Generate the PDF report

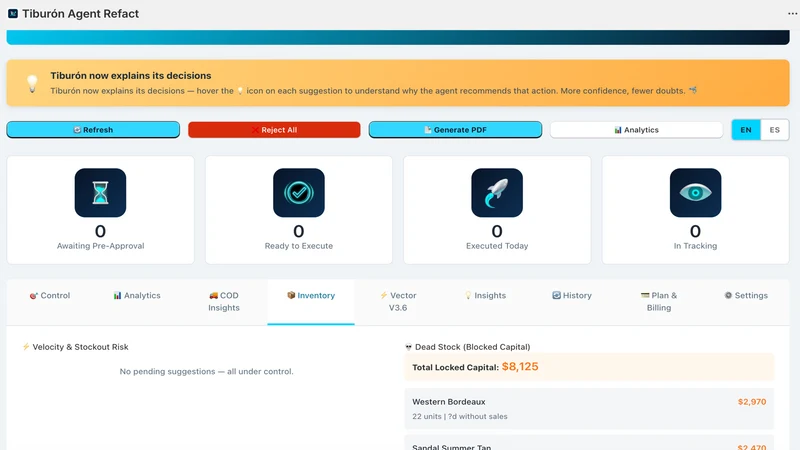click(x=455, y=130)
